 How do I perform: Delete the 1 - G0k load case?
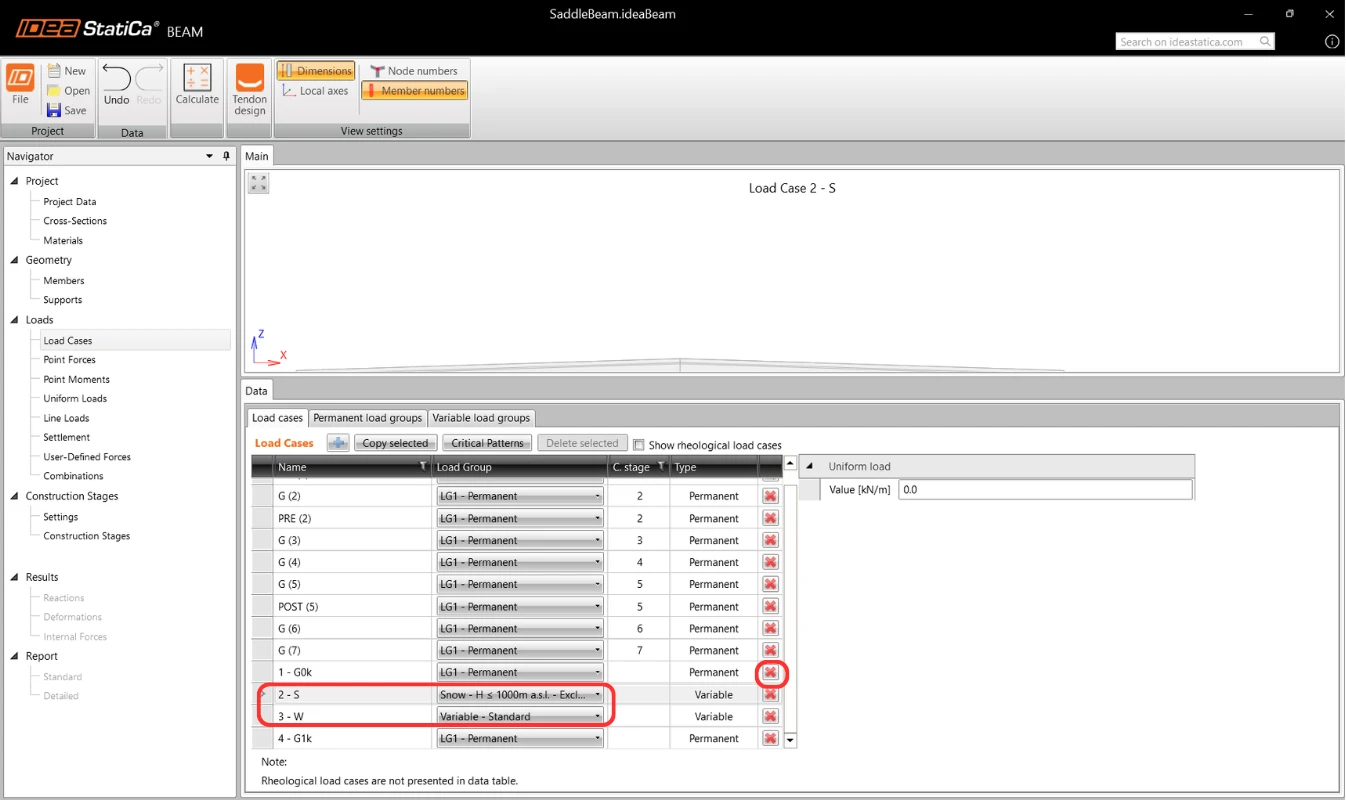click(770, 672)
